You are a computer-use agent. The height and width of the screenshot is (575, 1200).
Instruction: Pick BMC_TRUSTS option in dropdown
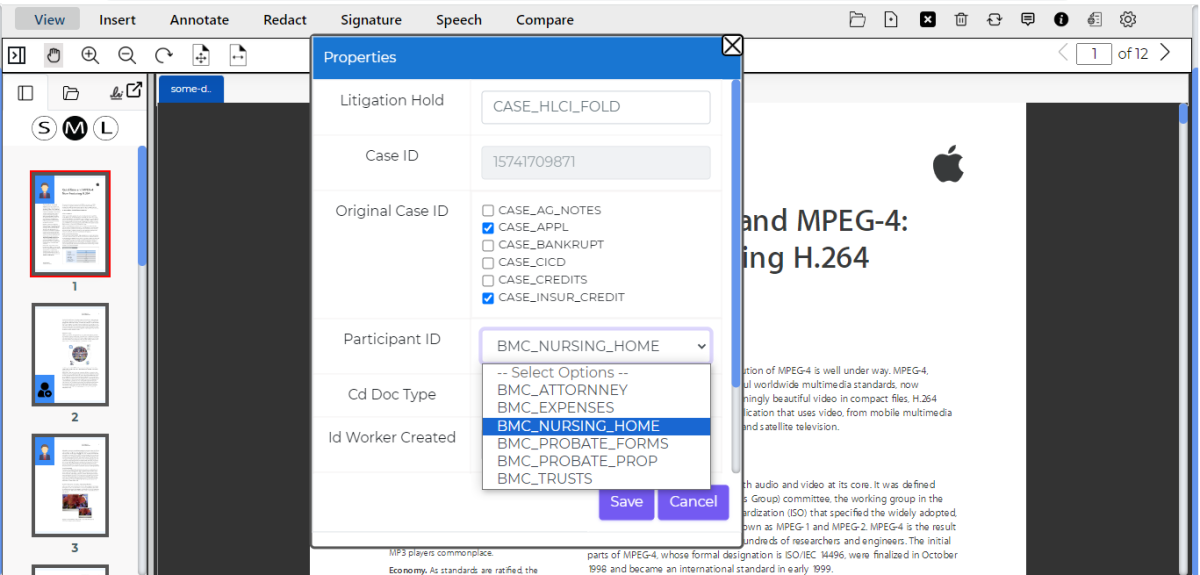544,479
